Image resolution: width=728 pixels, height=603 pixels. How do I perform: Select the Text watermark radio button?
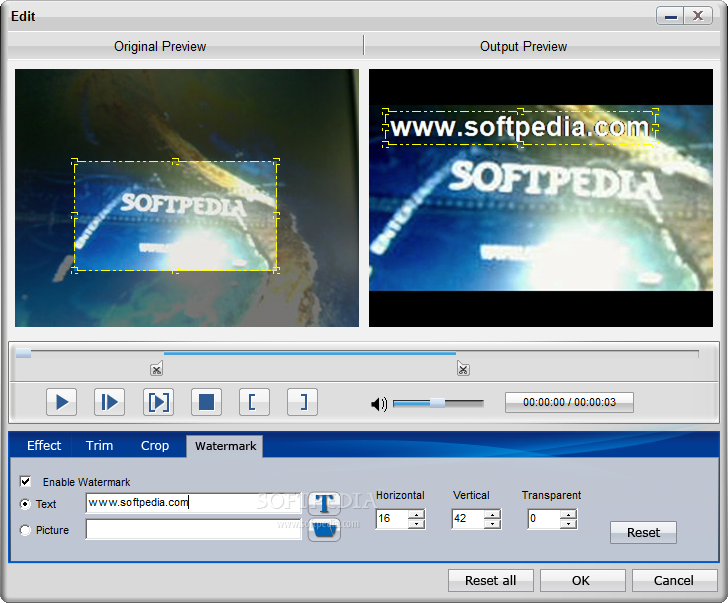[x=25, y=504]
